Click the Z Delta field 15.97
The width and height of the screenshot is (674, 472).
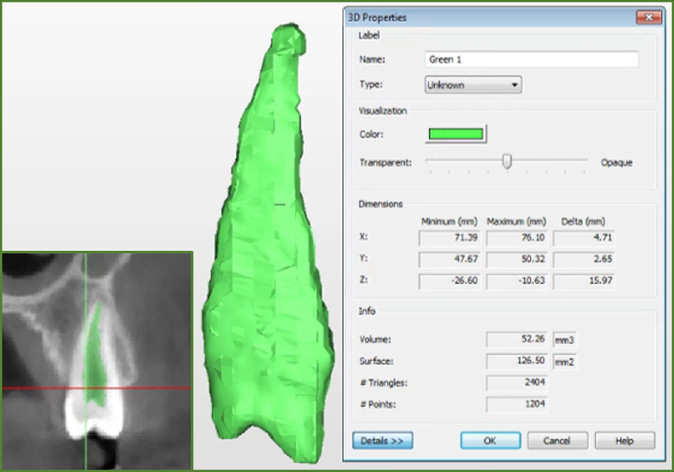click(583, 280)
